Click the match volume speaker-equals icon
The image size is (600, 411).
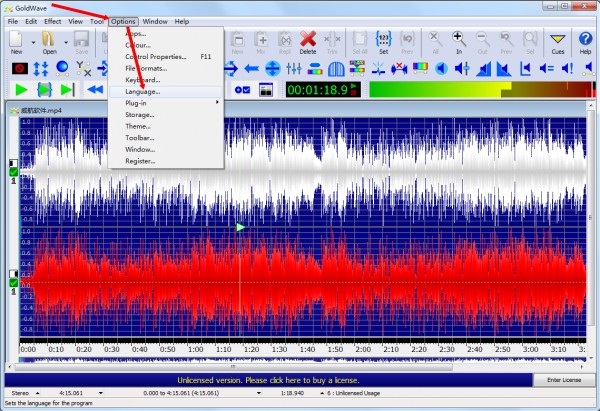tap(546, 69)
